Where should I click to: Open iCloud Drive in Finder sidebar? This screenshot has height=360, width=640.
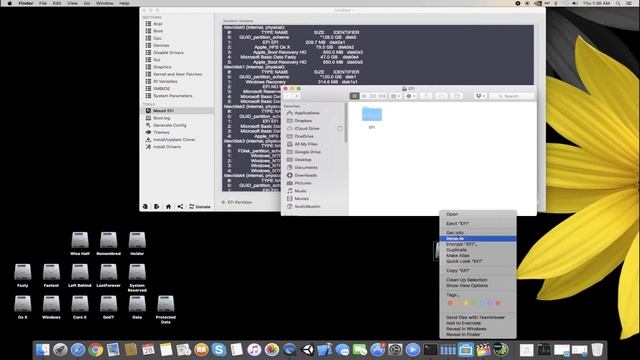coord(307,129)
